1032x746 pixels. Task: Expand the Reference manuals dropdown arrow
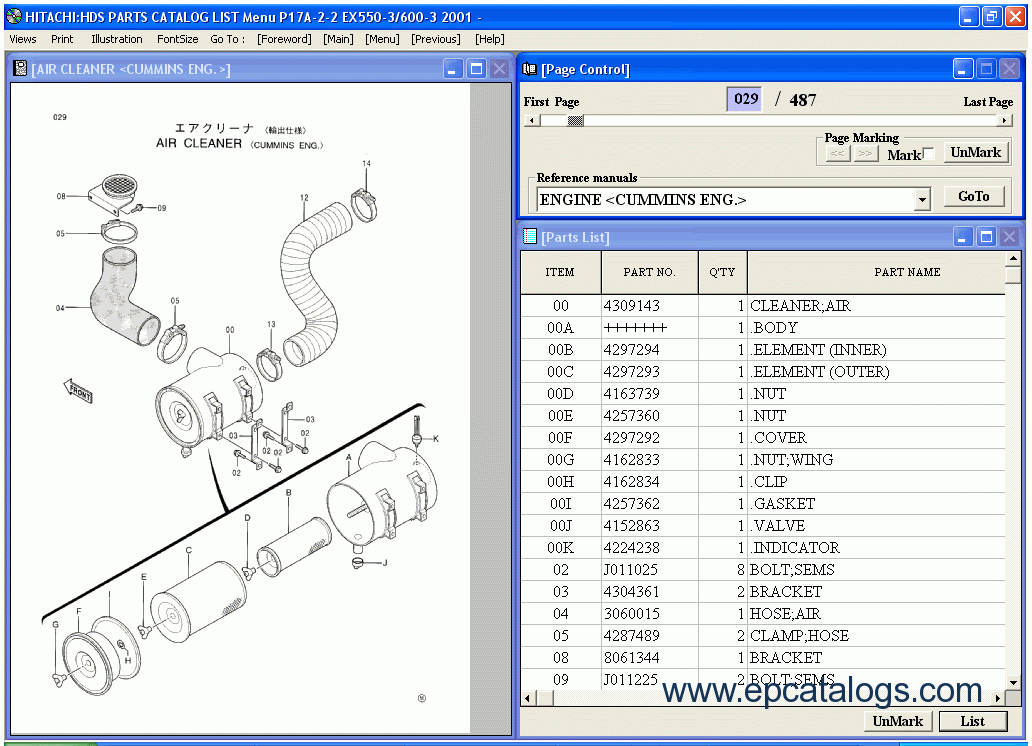tap(923, 200)
